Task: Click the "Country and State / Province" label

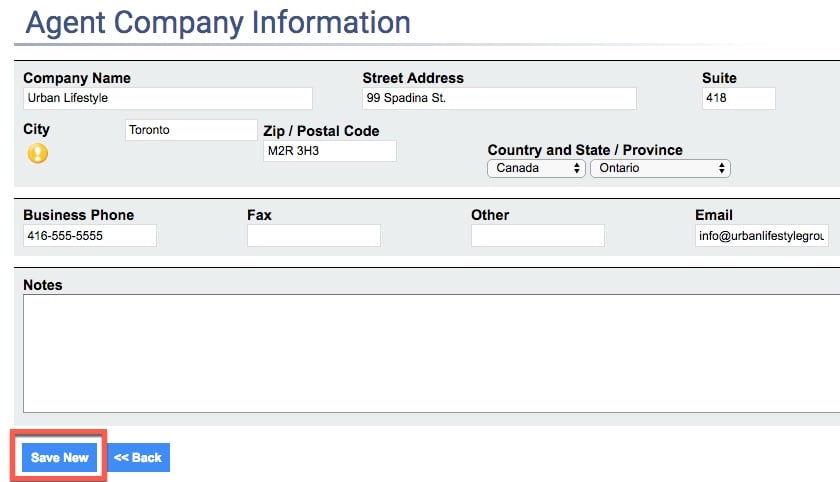Action: (585, 150)
